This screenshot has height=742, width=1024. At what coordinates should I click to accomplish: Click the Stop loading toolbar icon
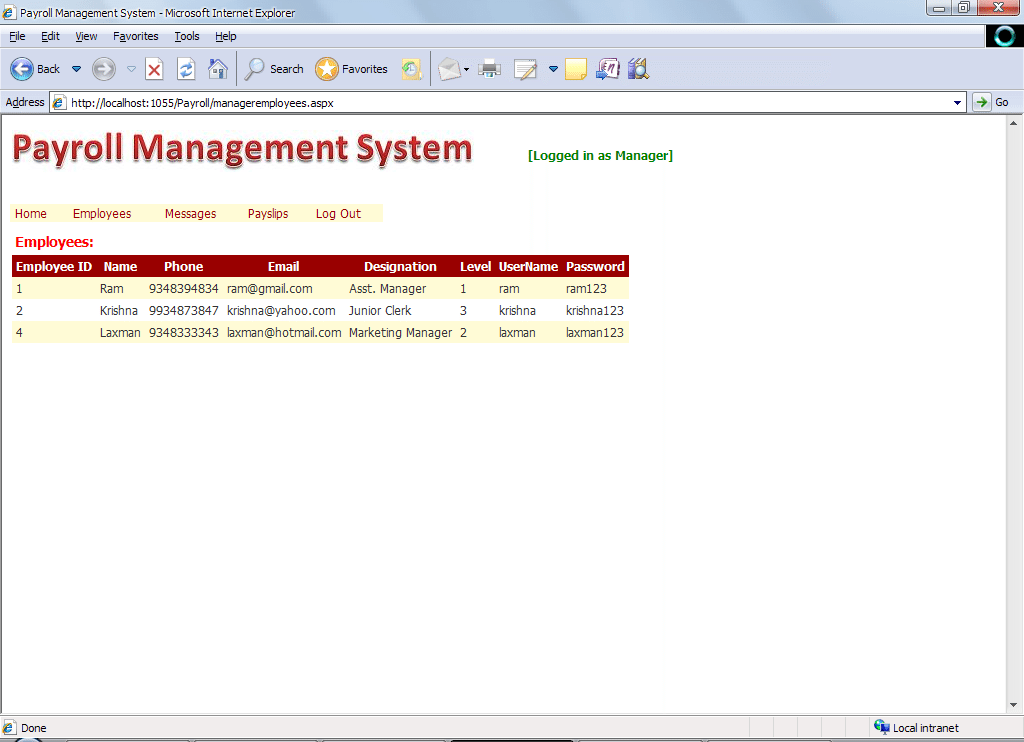pos(154,69)
